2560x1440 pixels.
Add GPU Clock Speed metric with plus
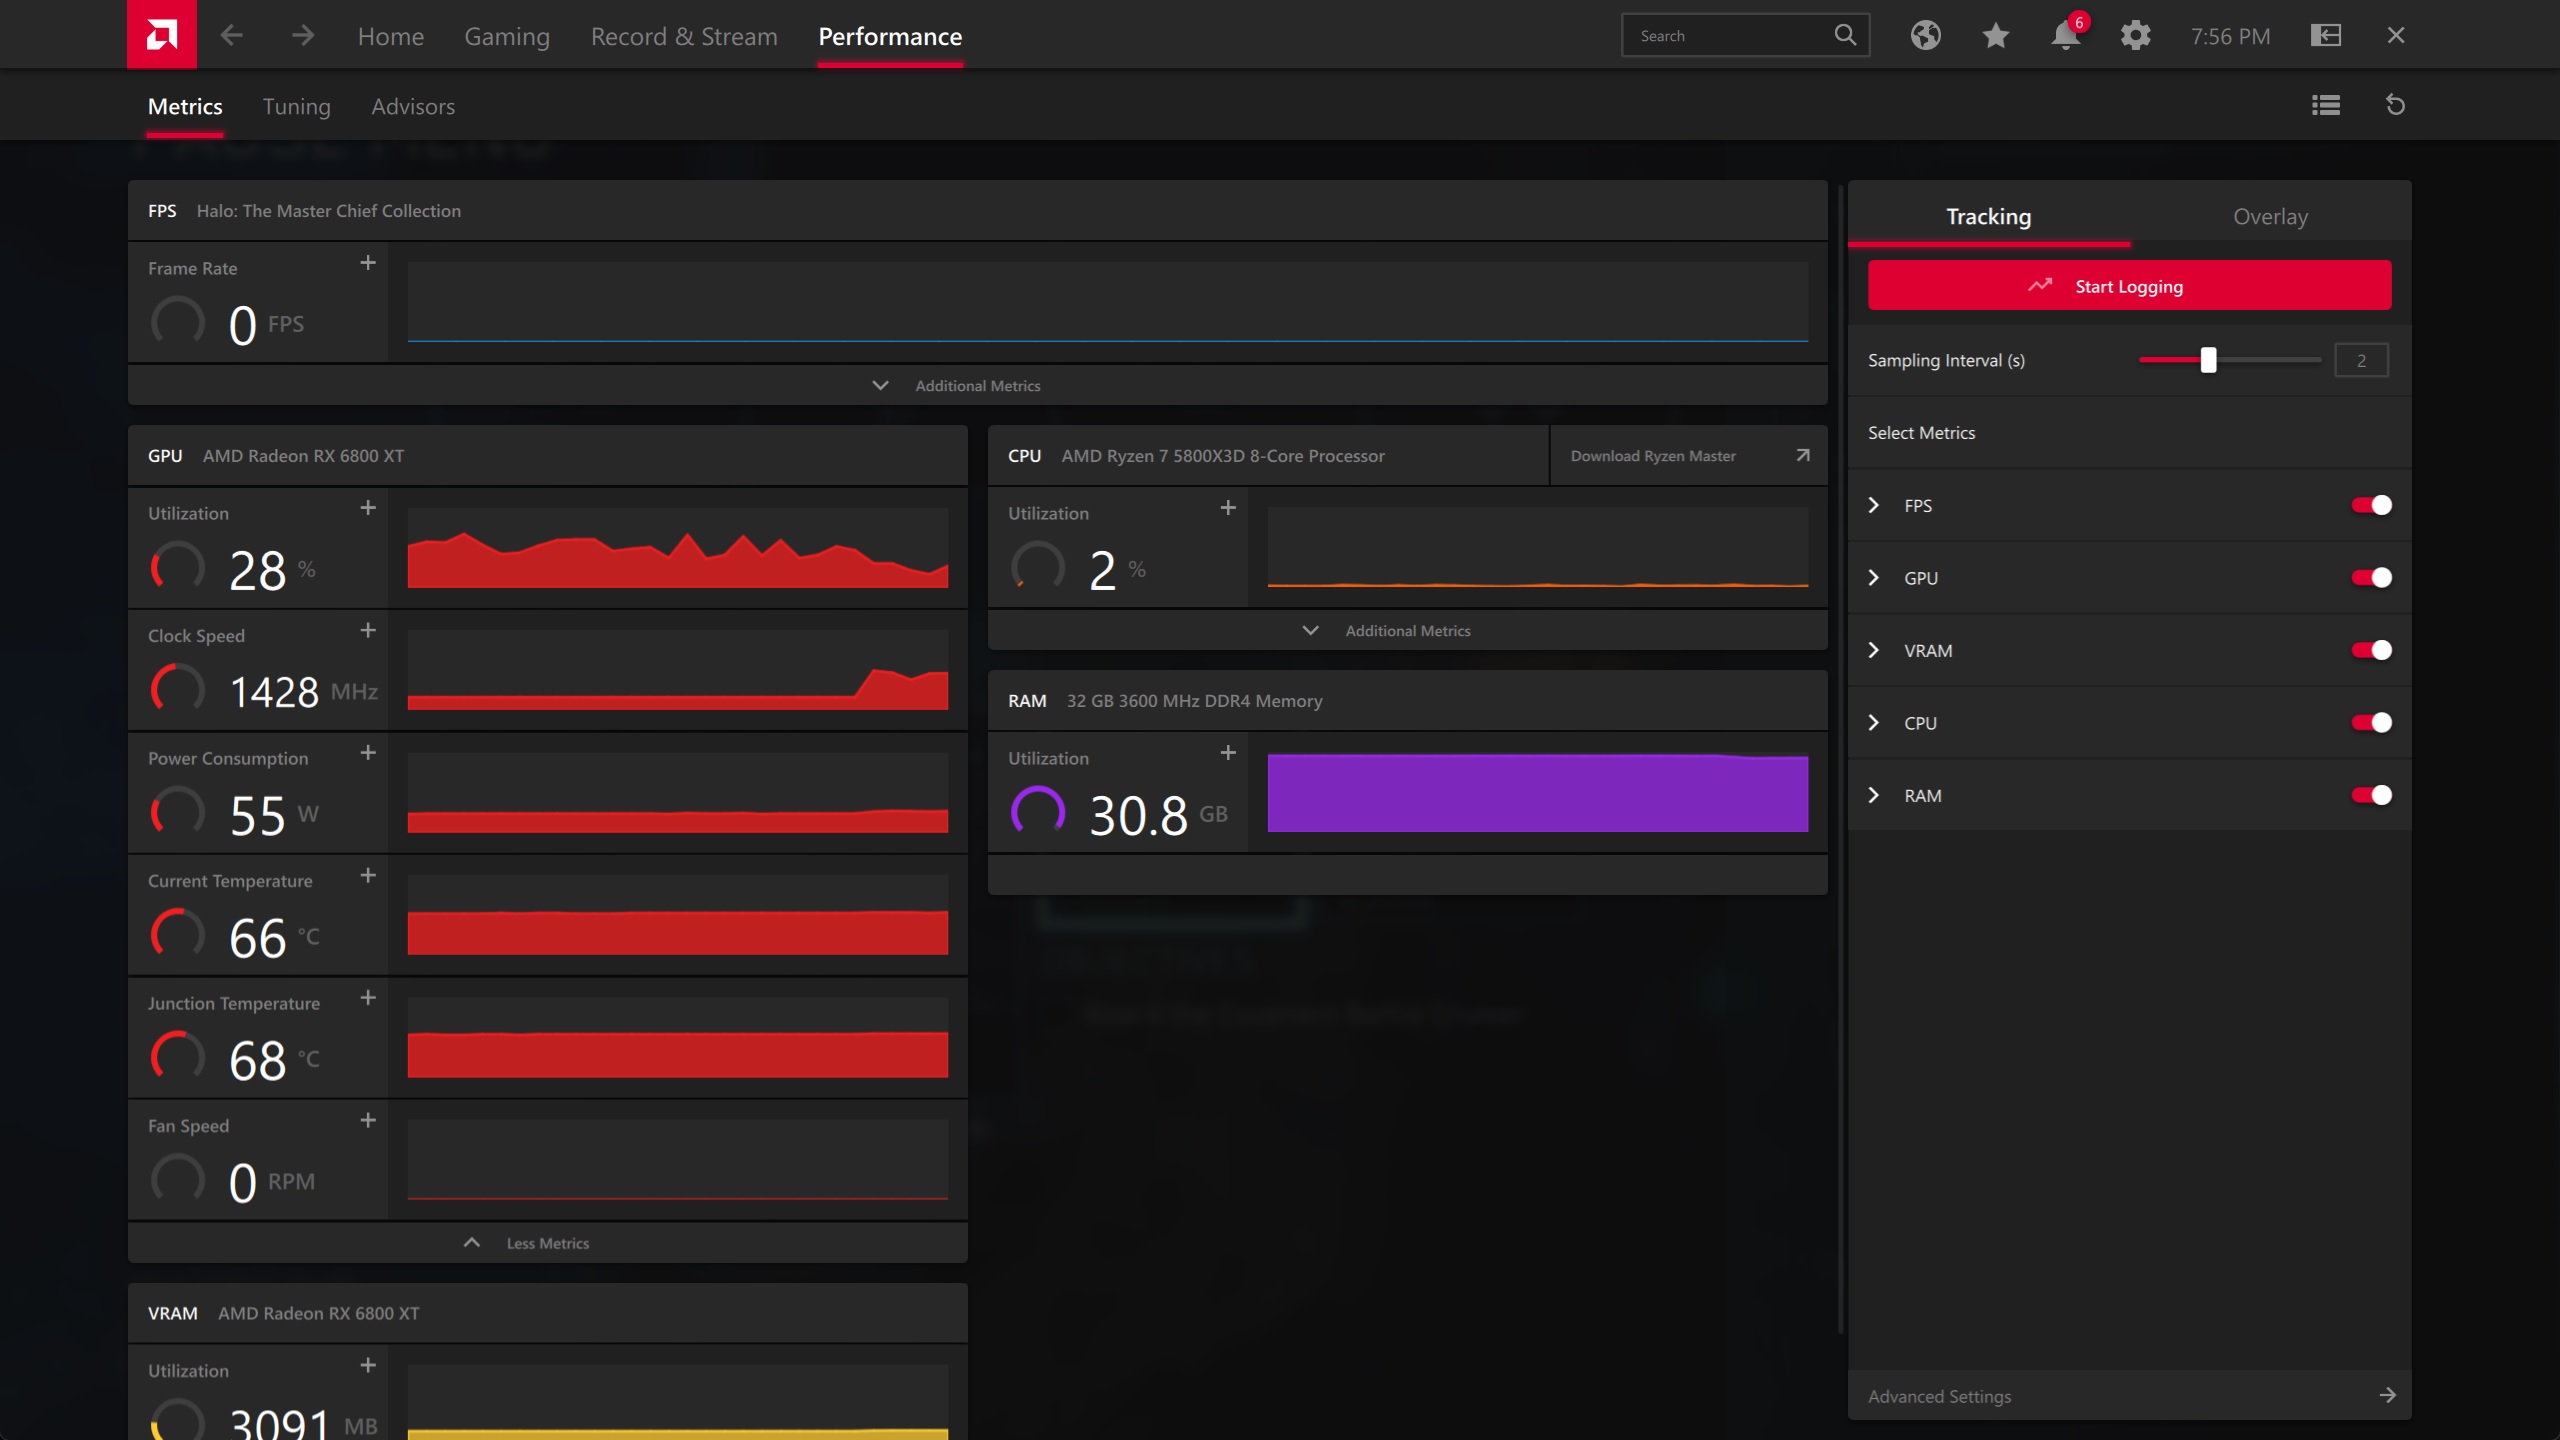pos(368,630)
